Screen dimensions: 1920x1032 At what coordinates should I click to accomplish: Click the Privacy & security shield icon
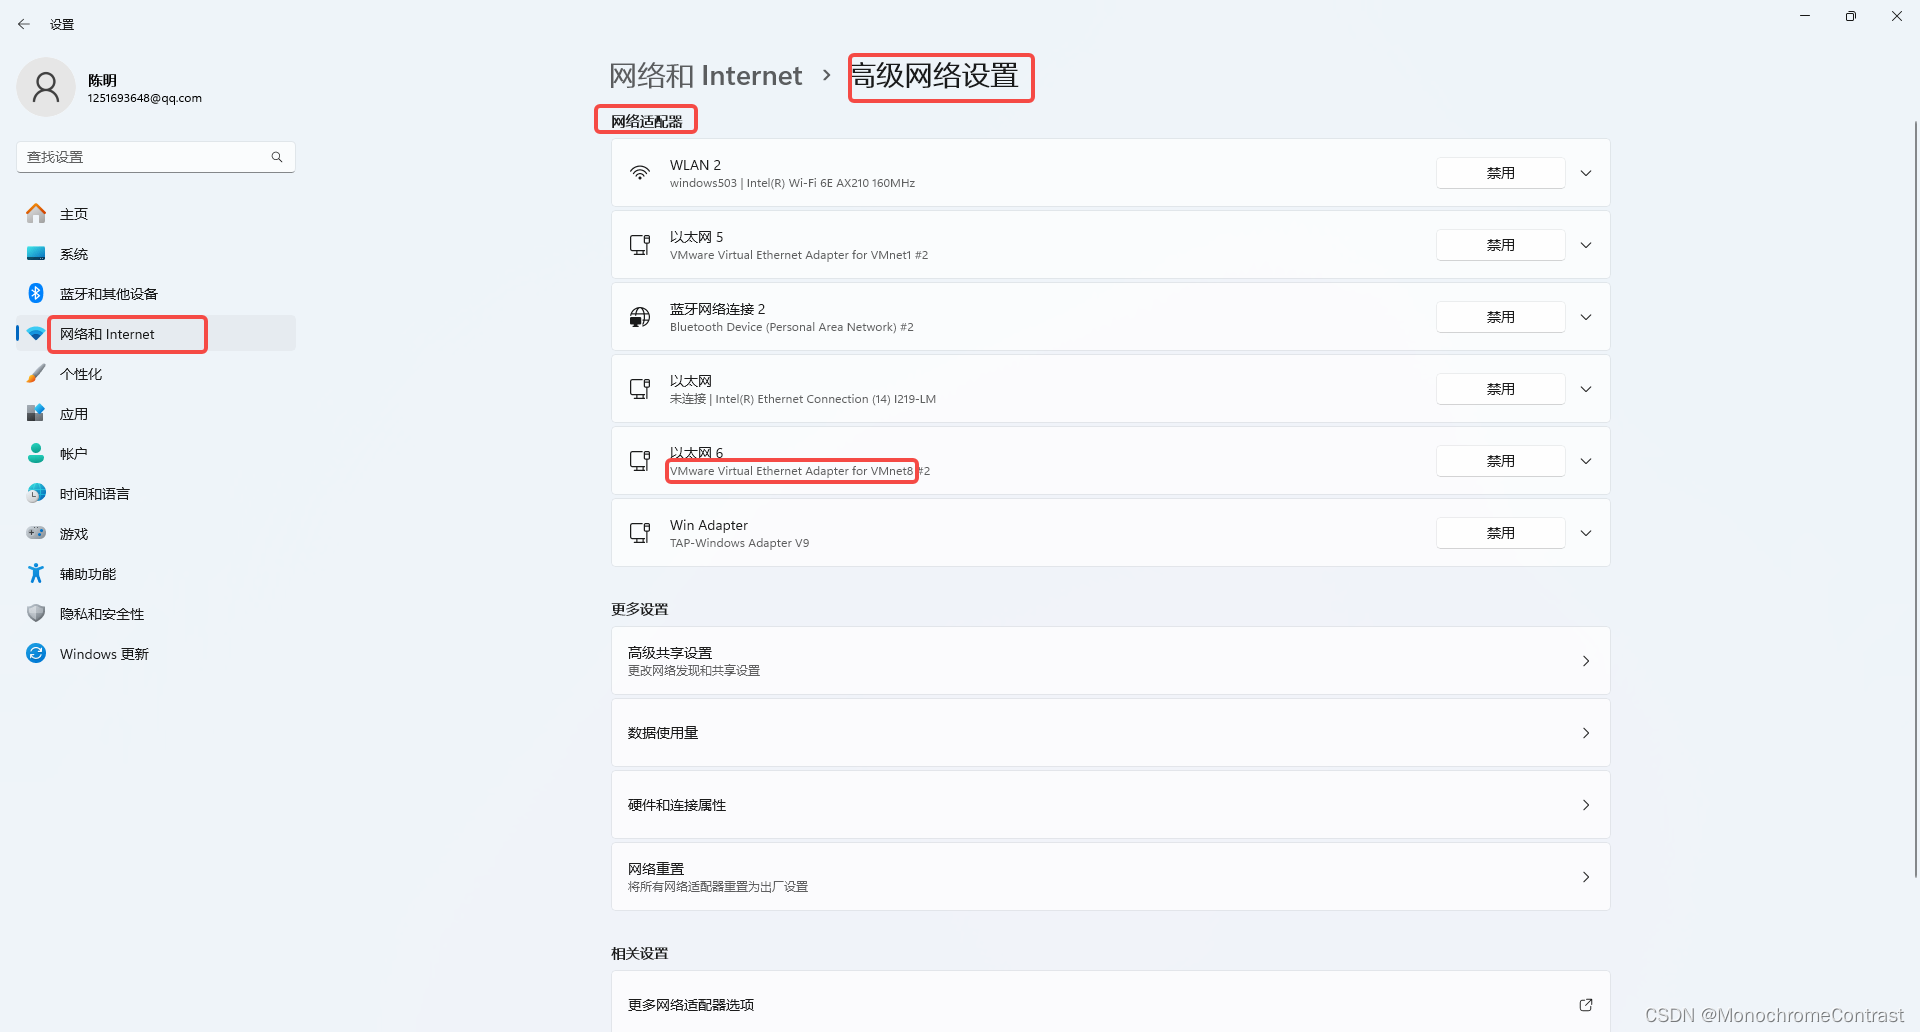click(x=36, y=613)
